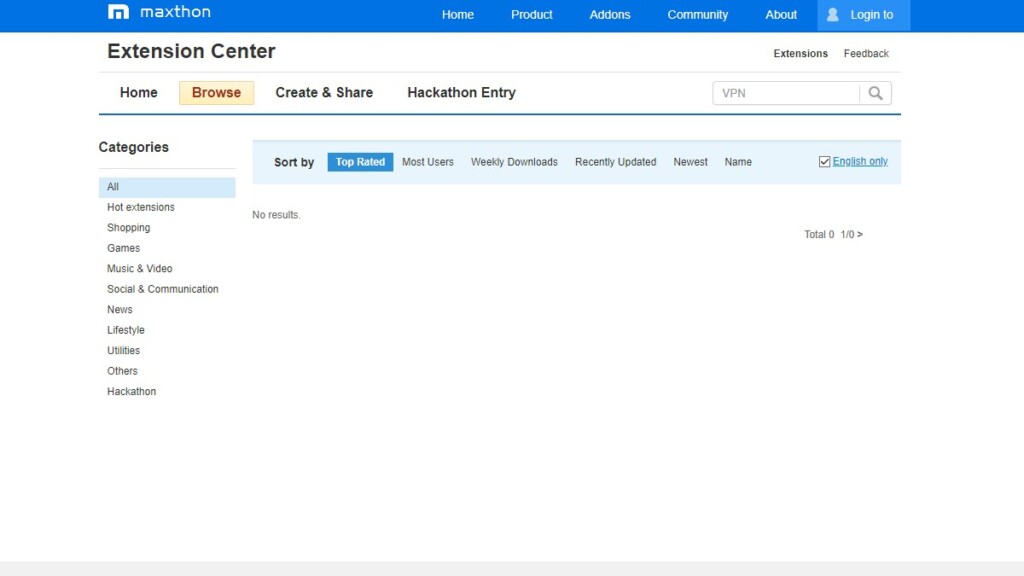The image size is (1024, 576).
Task: Click the user avatar icon beside Login
Action: [x=833, y=14]
